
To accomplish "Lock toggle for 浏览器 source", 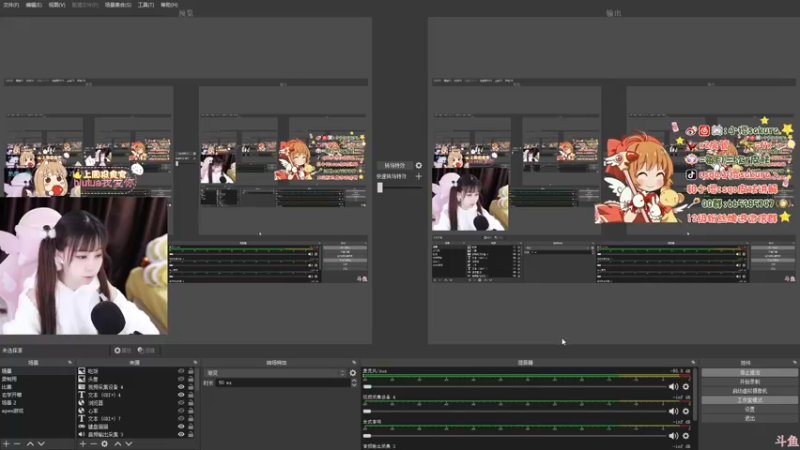I will (x=191, y=403).
